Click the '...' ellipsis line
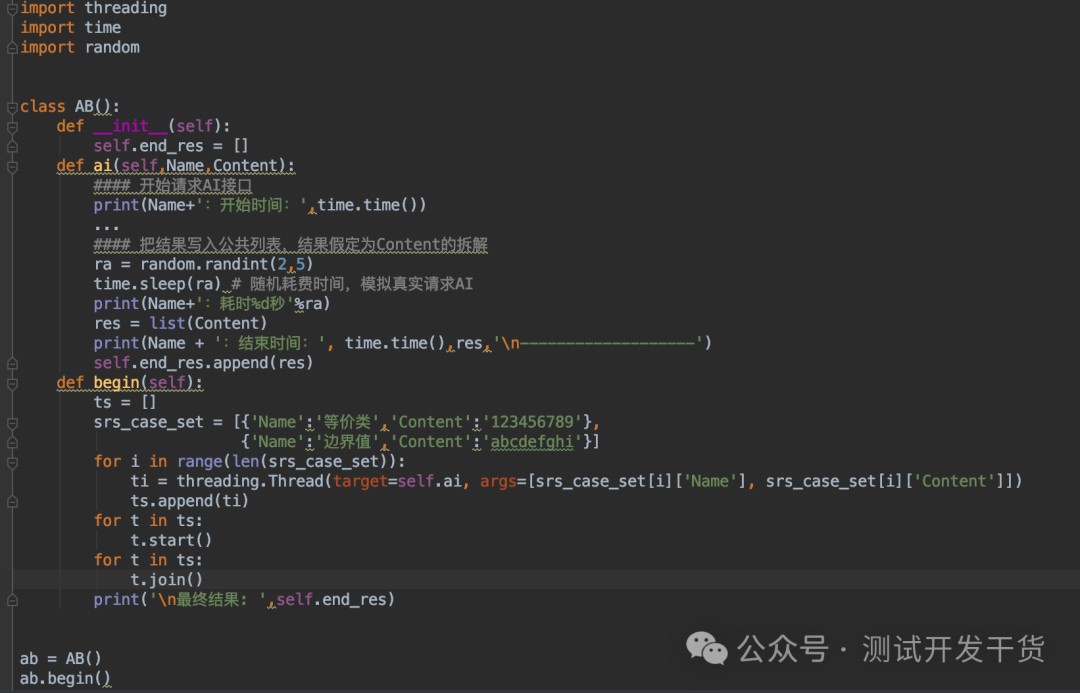Viewport: 1080px width, 693px height. (x=107, y=225)
